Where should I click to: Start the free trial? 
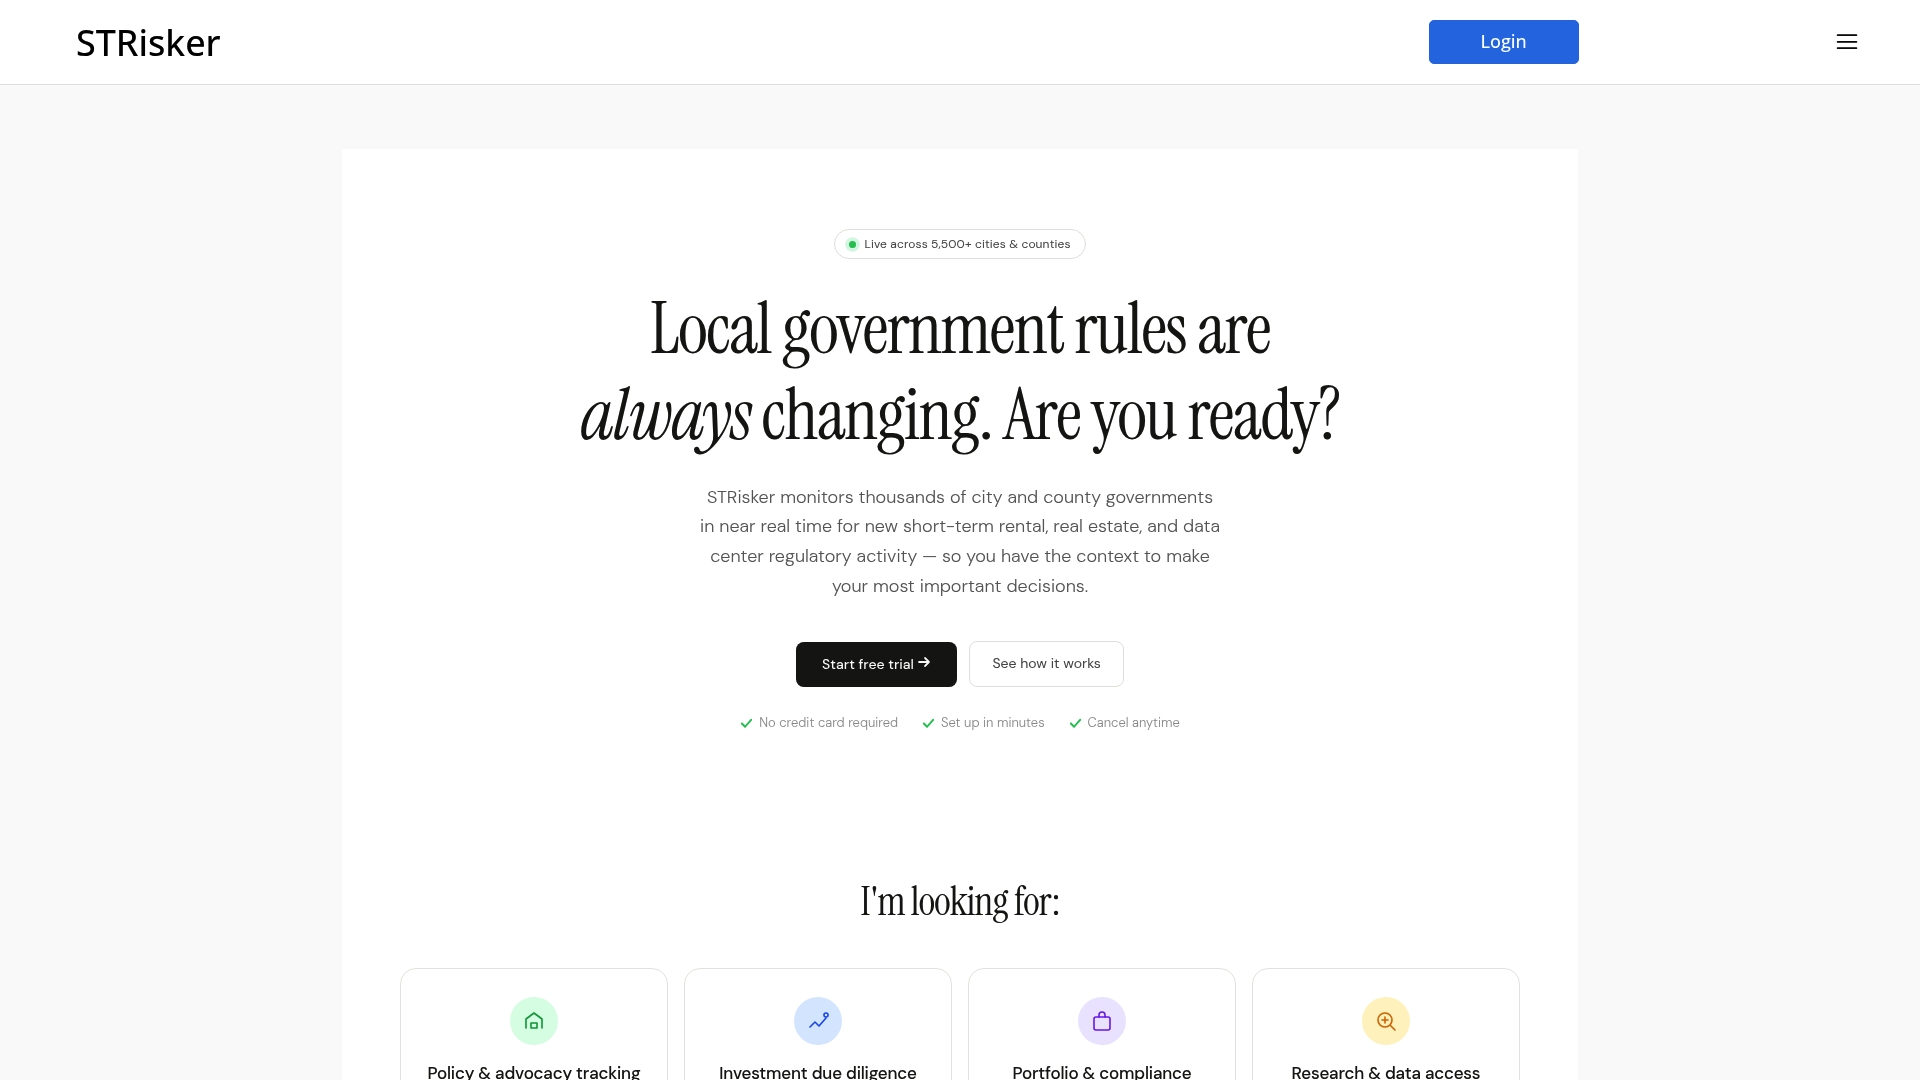(876, 664)
